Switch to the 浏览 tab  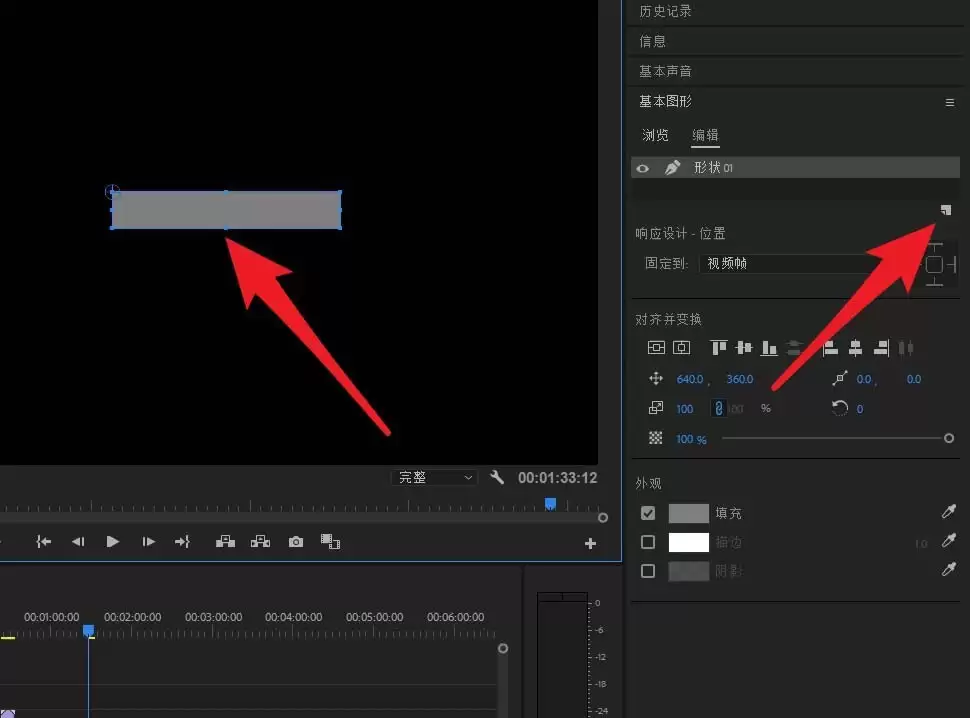655,135
